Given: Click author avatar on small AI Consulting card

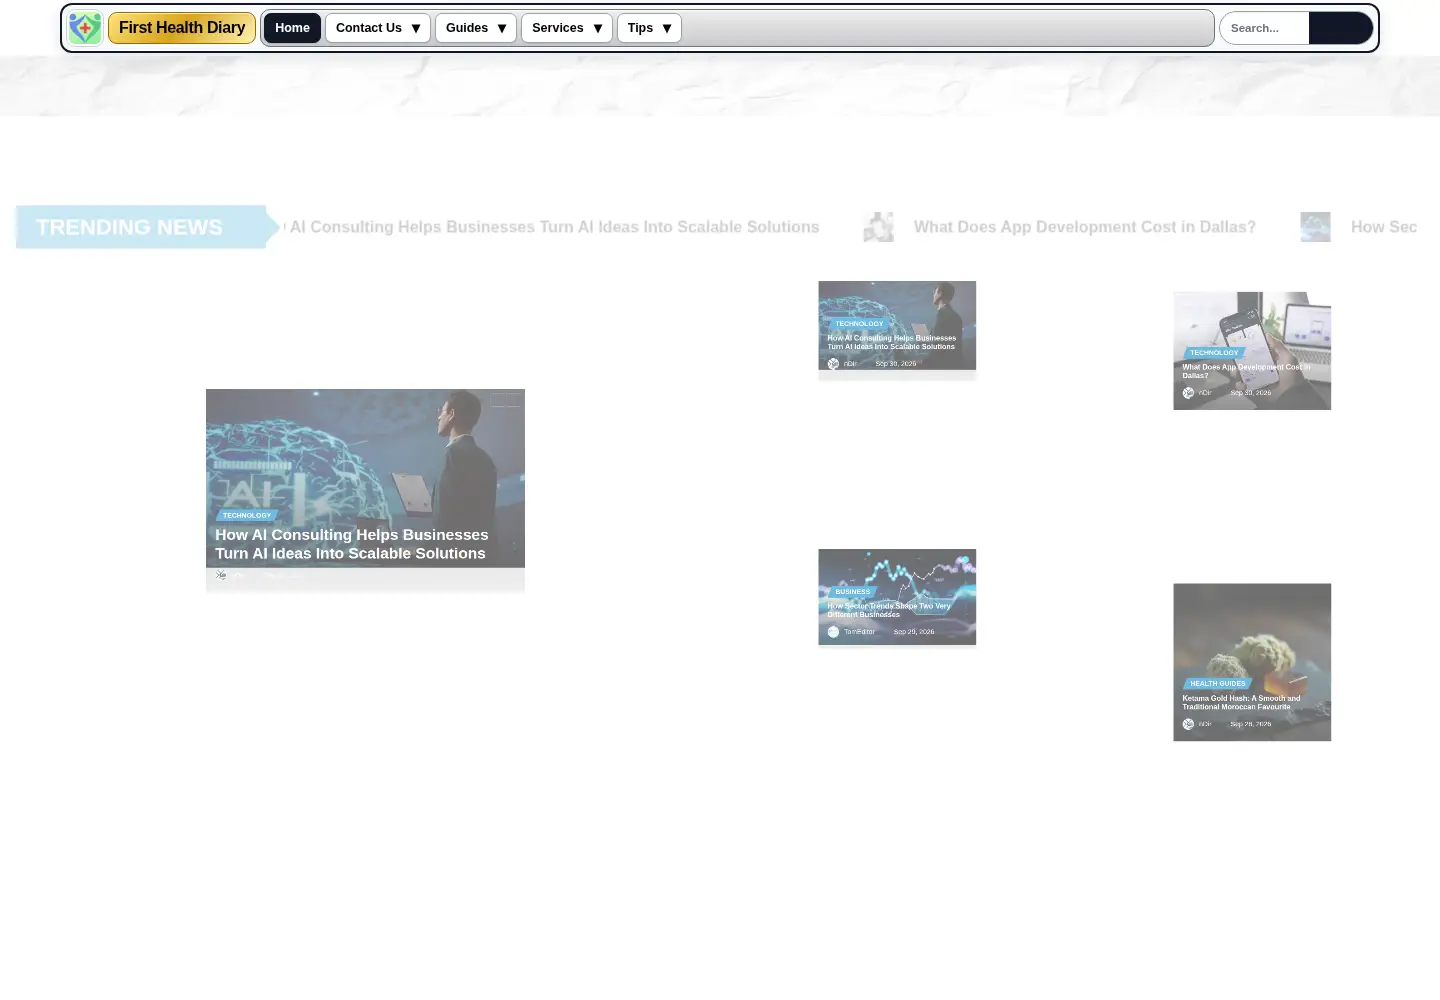Looking at the screenshot, I should coord(833,364).
